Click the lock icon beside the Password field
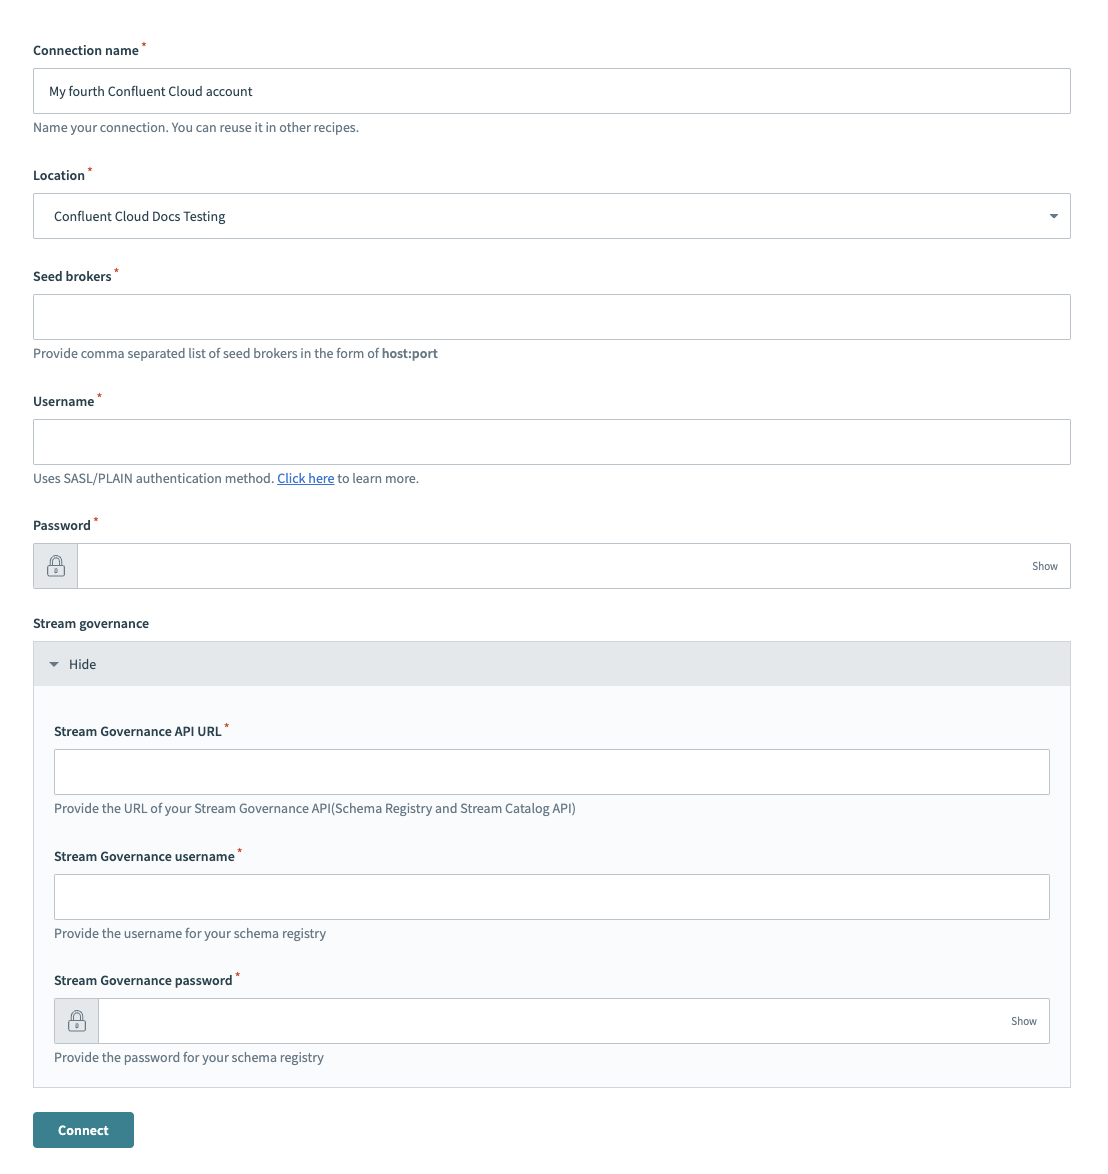Image resolution: width=1108 pixels, height=1174 pixels. pos(54,565)
